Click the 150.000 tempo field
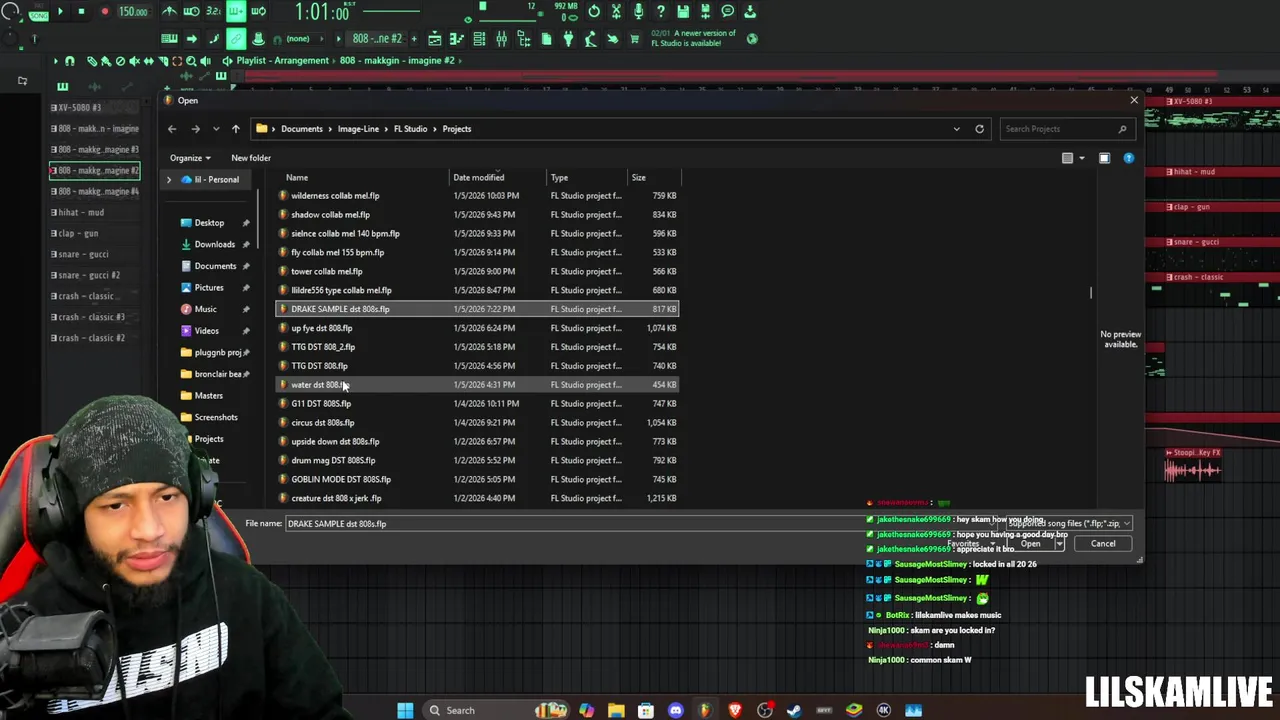1280x720 pixels. [x=133, y=12]
